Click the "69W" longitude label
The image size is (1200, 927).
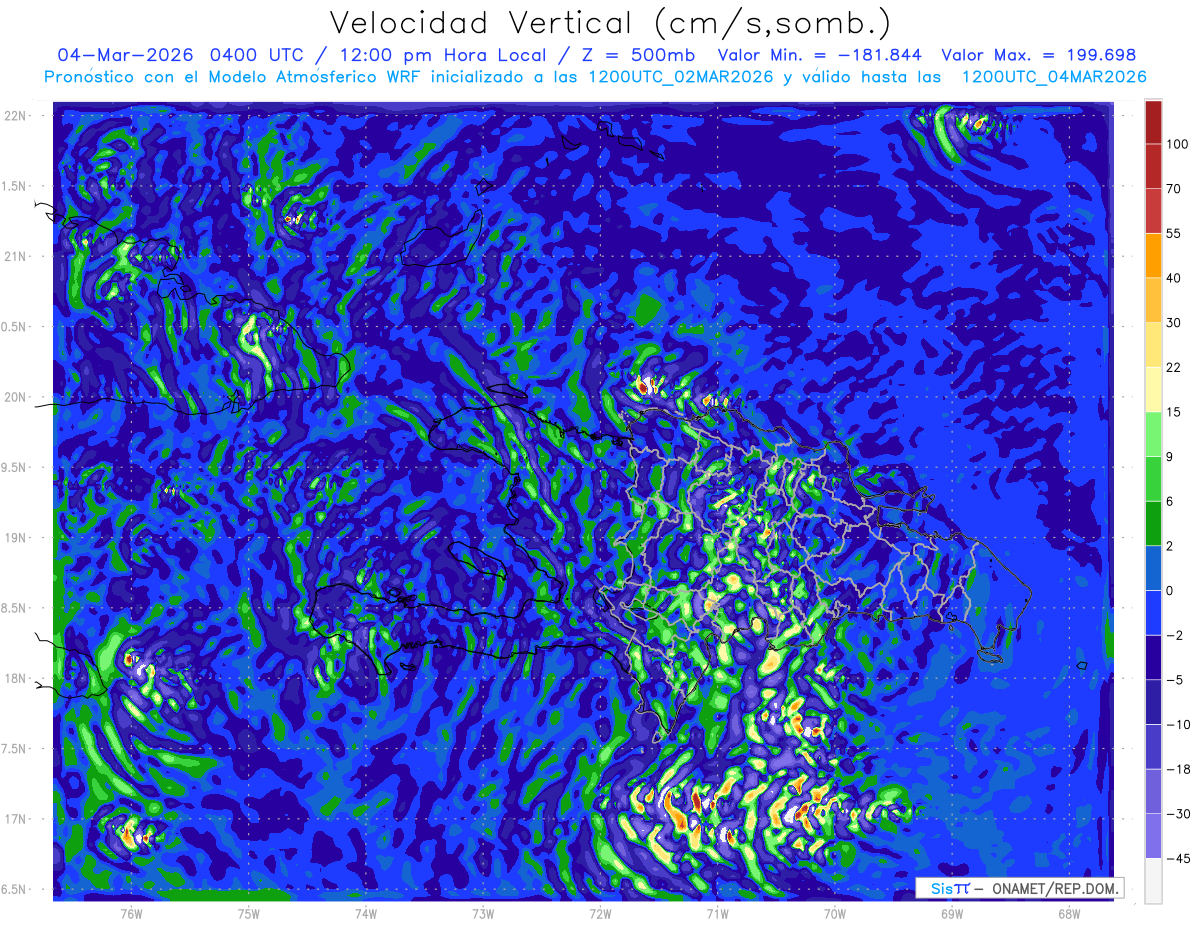[x=951, y=913]
